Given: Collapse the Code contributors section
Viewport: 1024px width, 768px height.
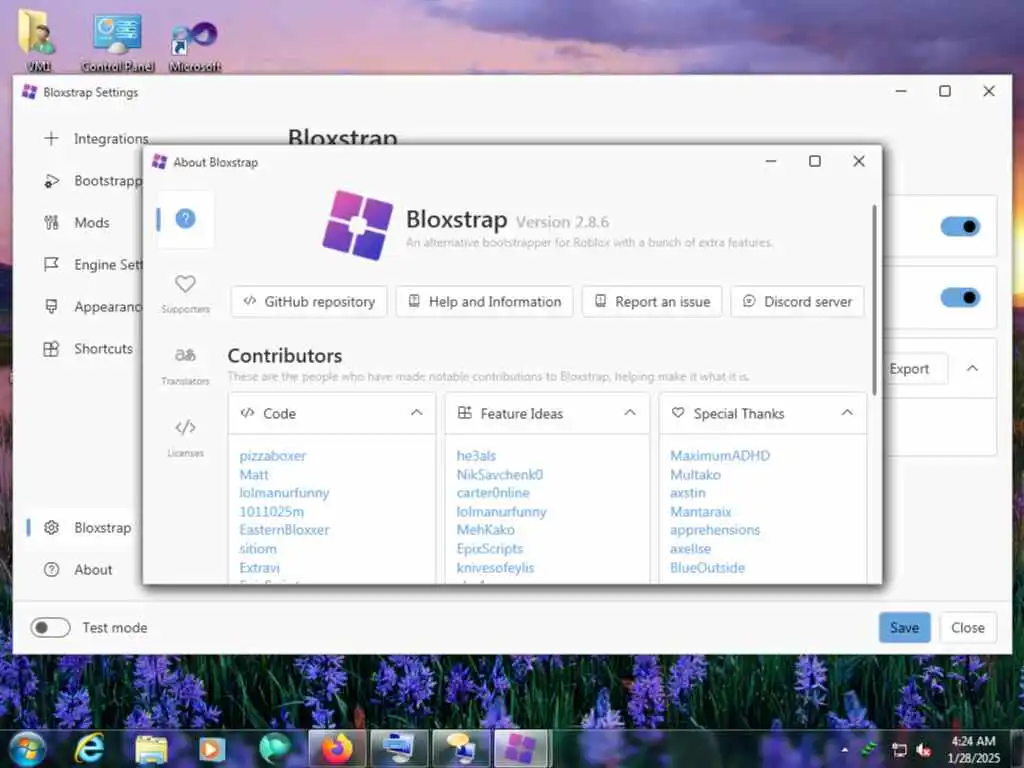Looking at the screenshot, I should [x=417, y=413].
